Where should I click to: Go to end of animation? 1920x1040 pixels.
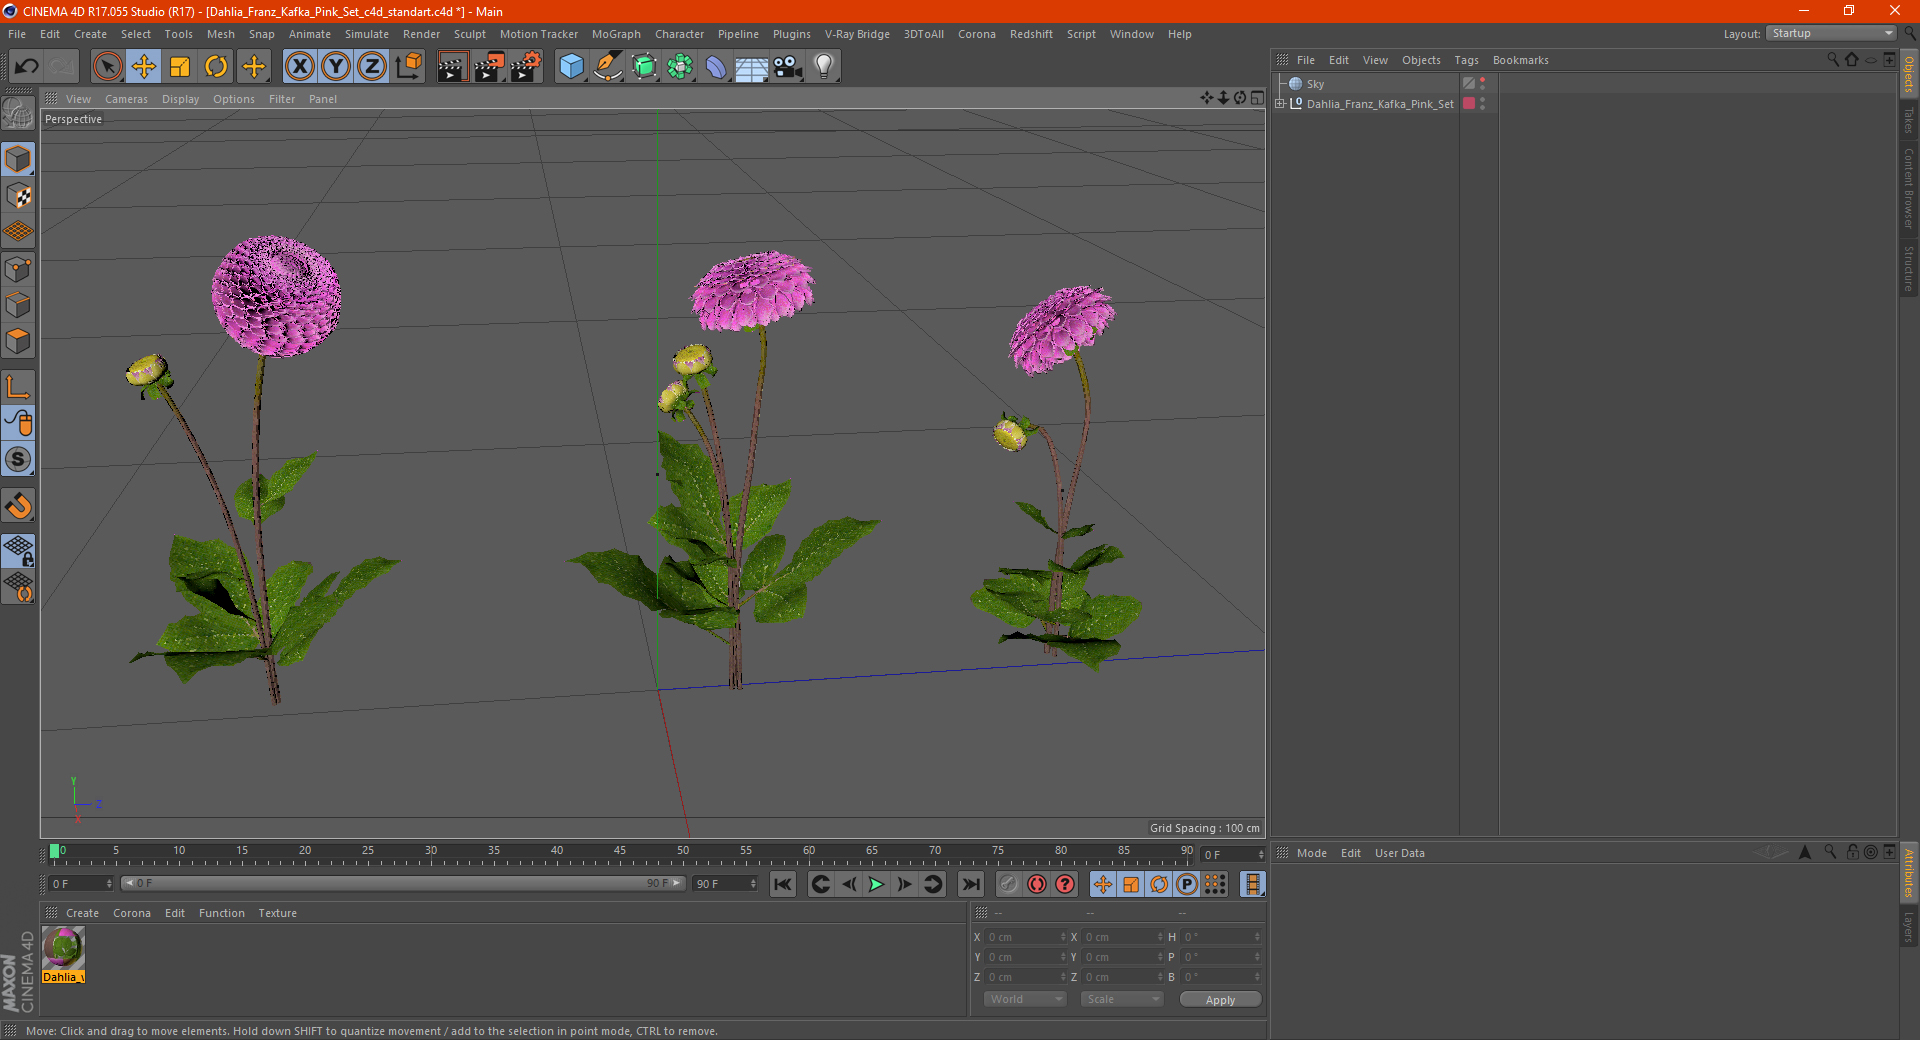coord(970,884)
